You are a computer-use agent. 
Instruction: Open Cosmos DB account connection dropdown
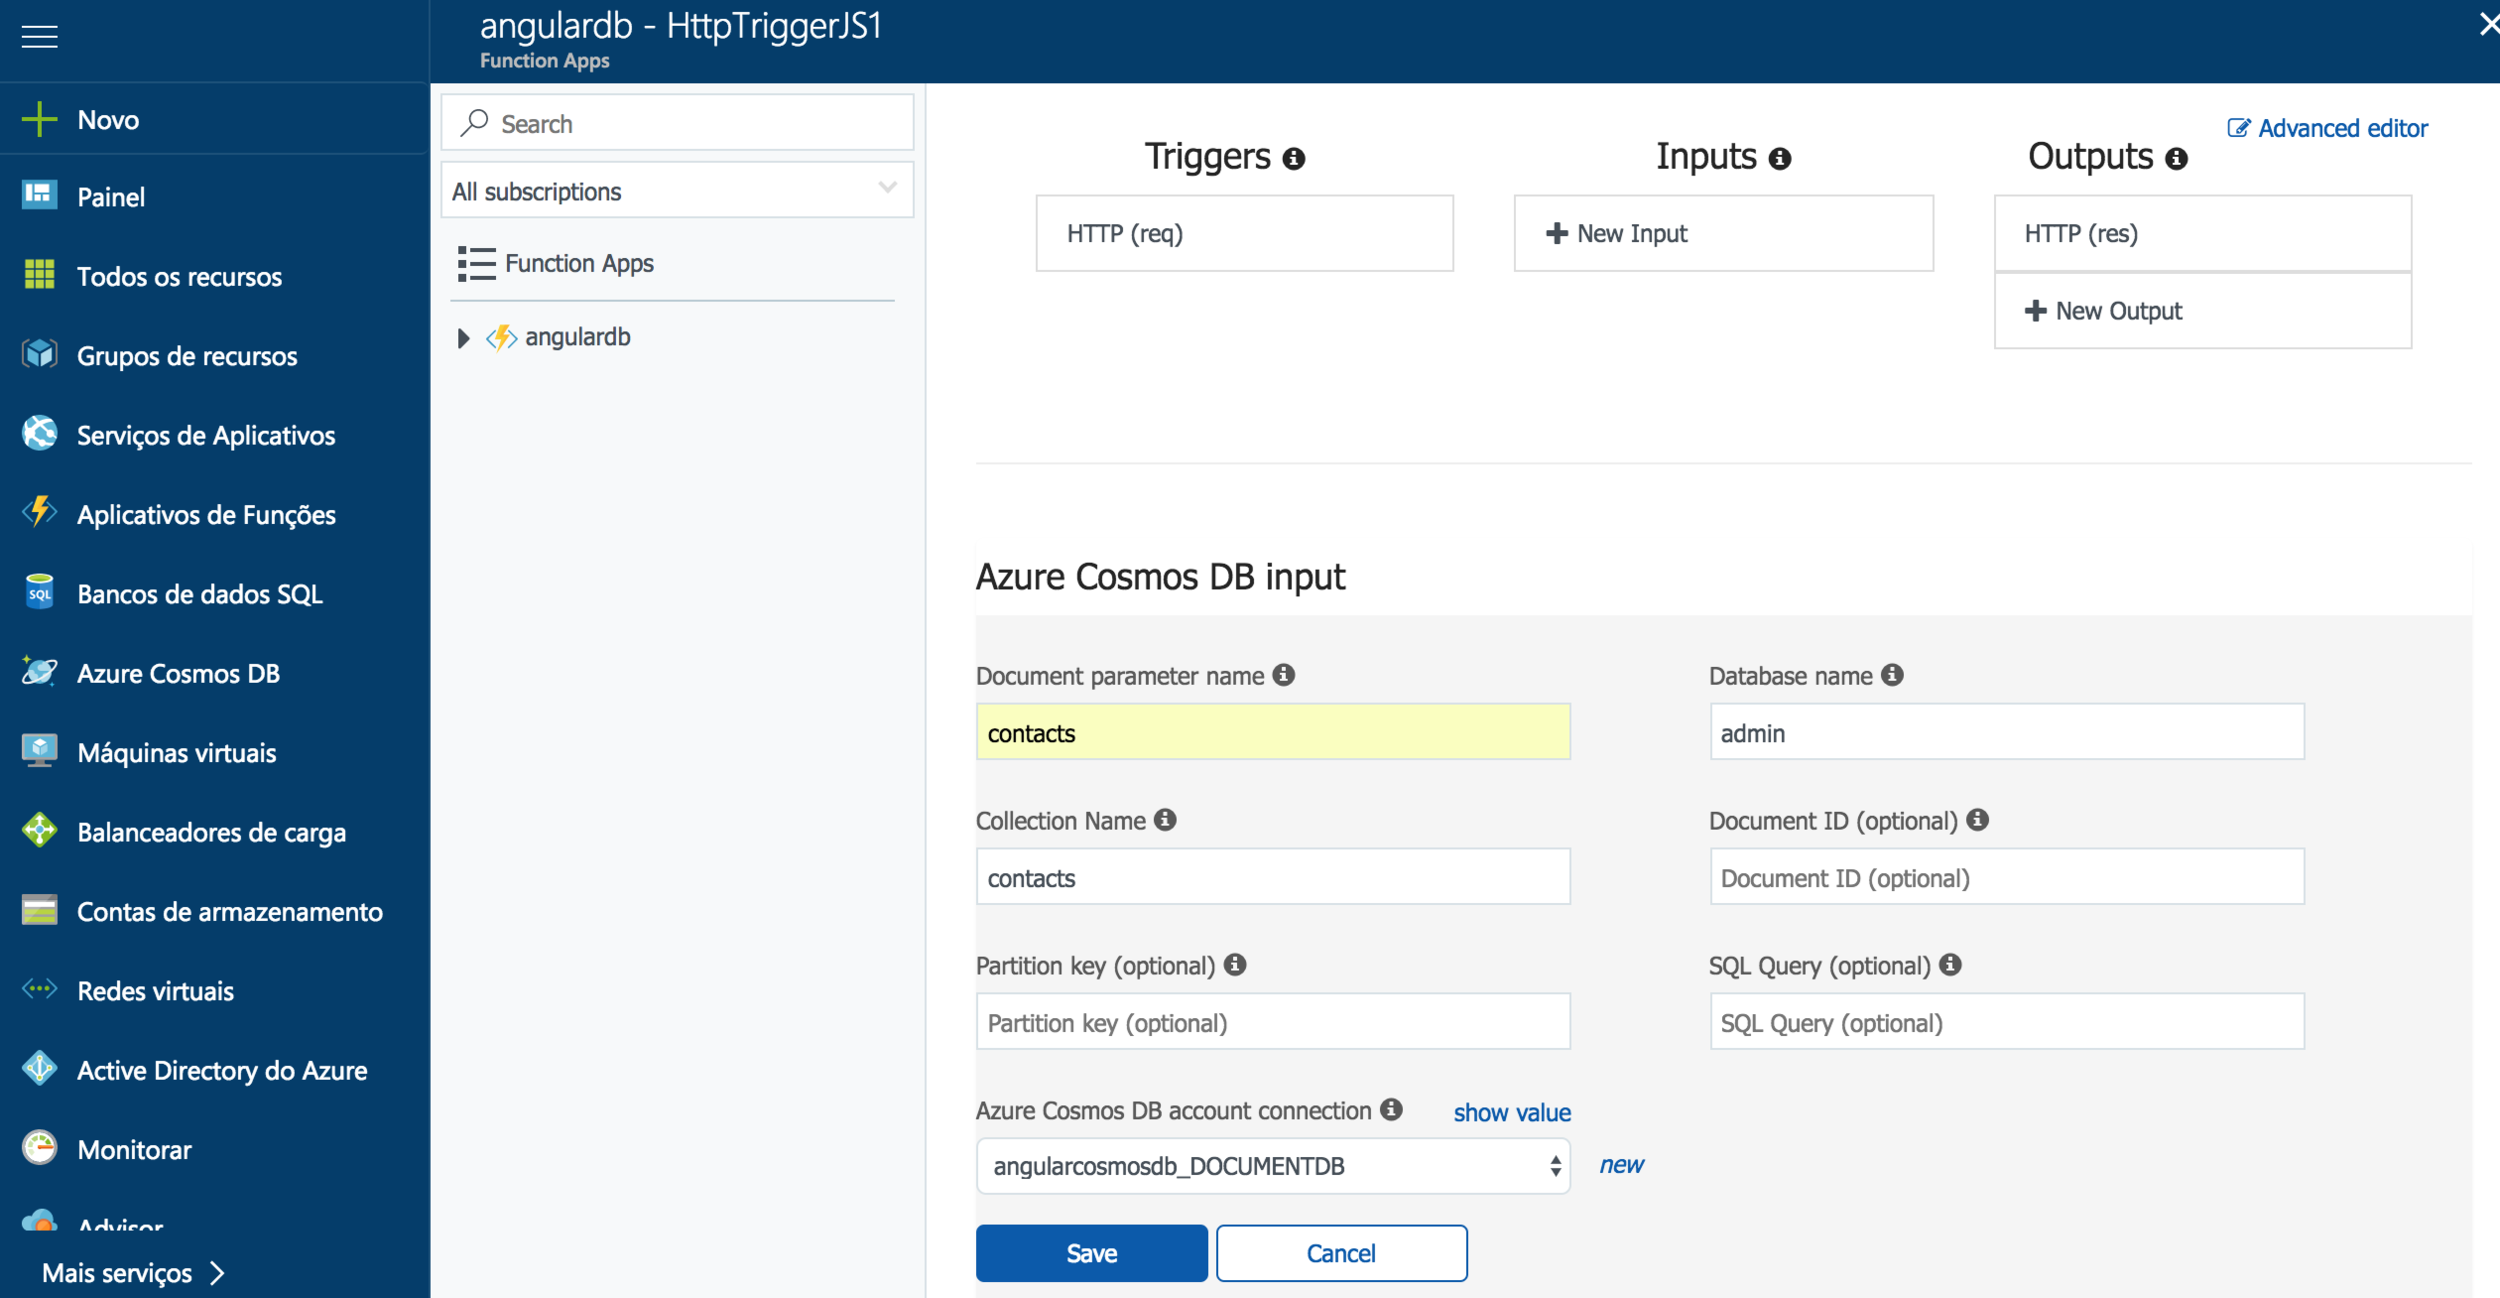(1272, 1166)
